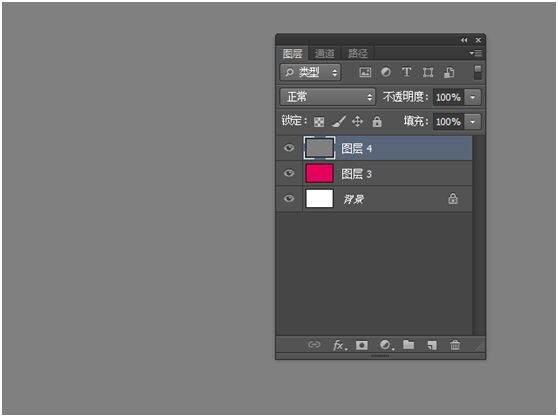Image resolution: width=558 pixels, height=417 pixels.
Task: Click the delete layer trash icon
Action: (x=455, y=345)
